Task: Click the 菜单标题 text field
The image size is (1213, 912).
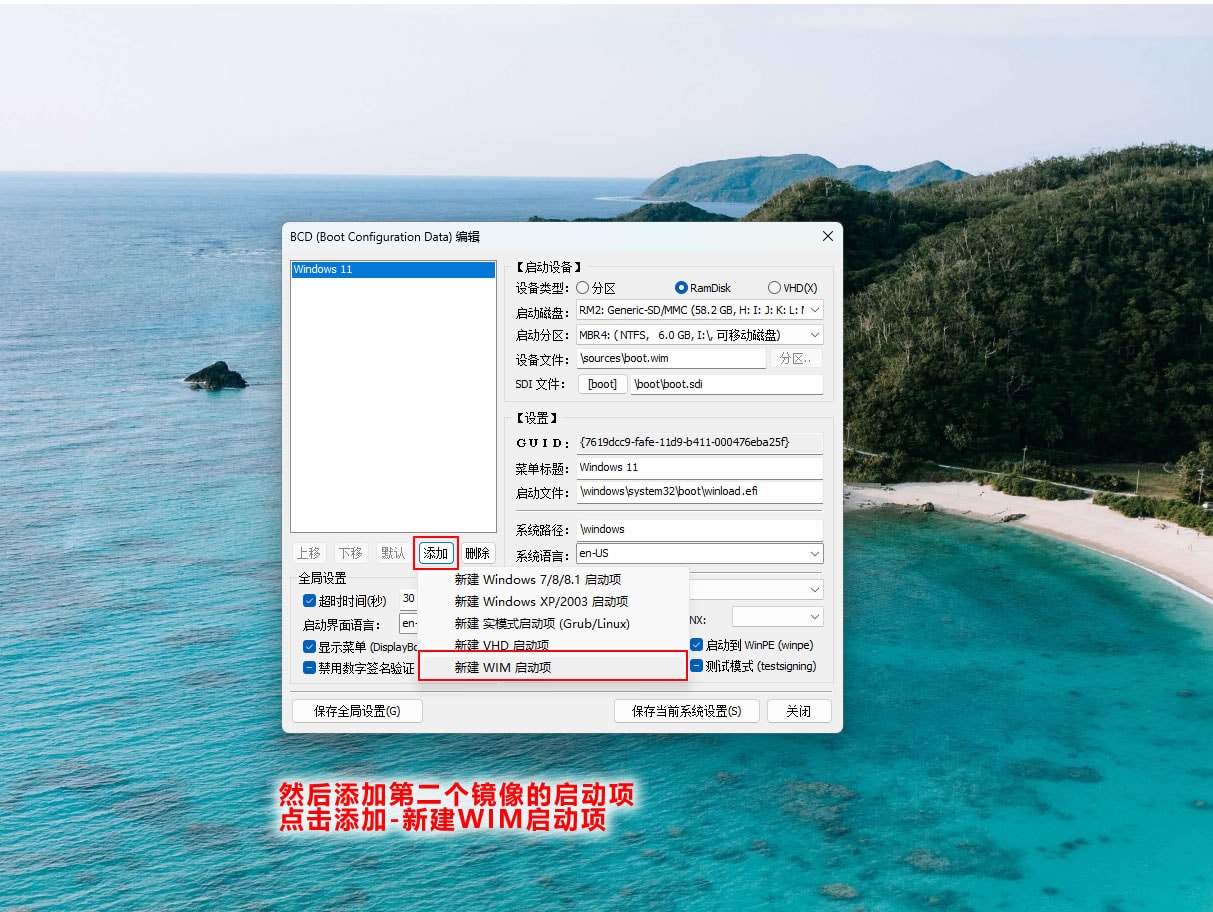Action: click(x=699, y=467)
